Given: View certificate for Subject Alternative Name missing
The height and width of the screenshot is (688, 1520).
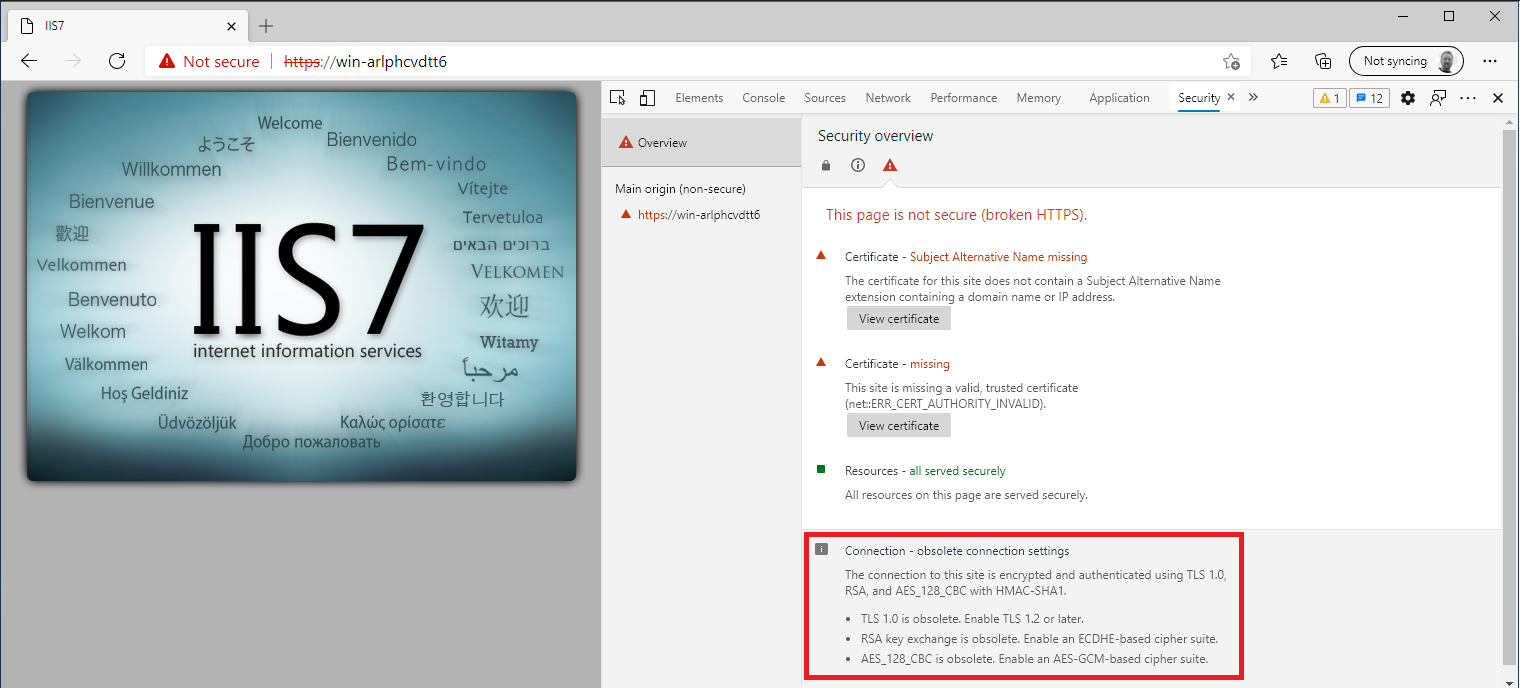Looking at the screenshot, I should [x=899, y=319].
